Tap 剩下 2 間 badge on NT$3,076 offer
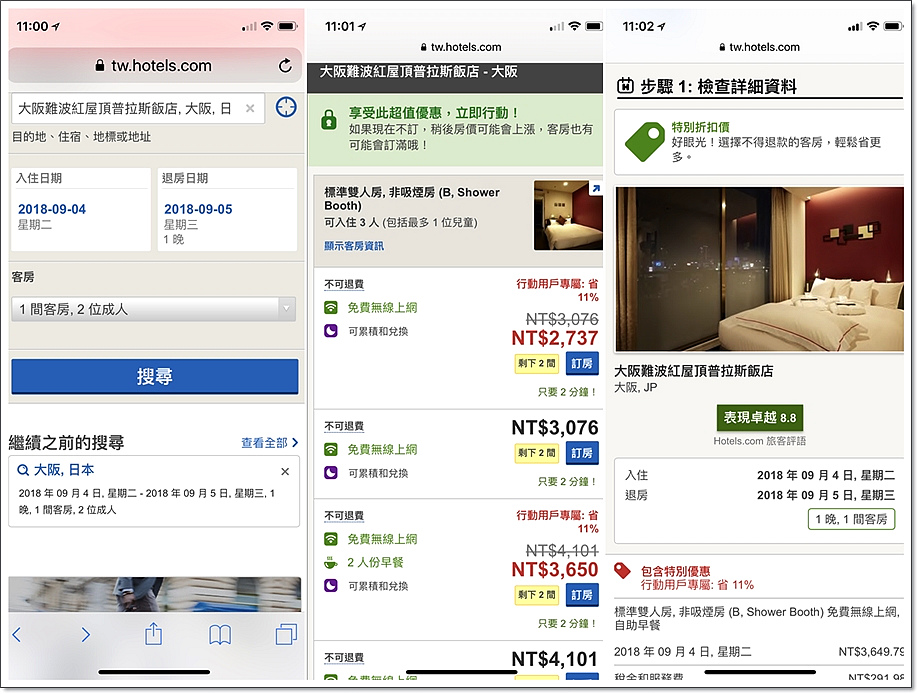The width and height of the screenshot is (918, 694). tap(537, 453)
